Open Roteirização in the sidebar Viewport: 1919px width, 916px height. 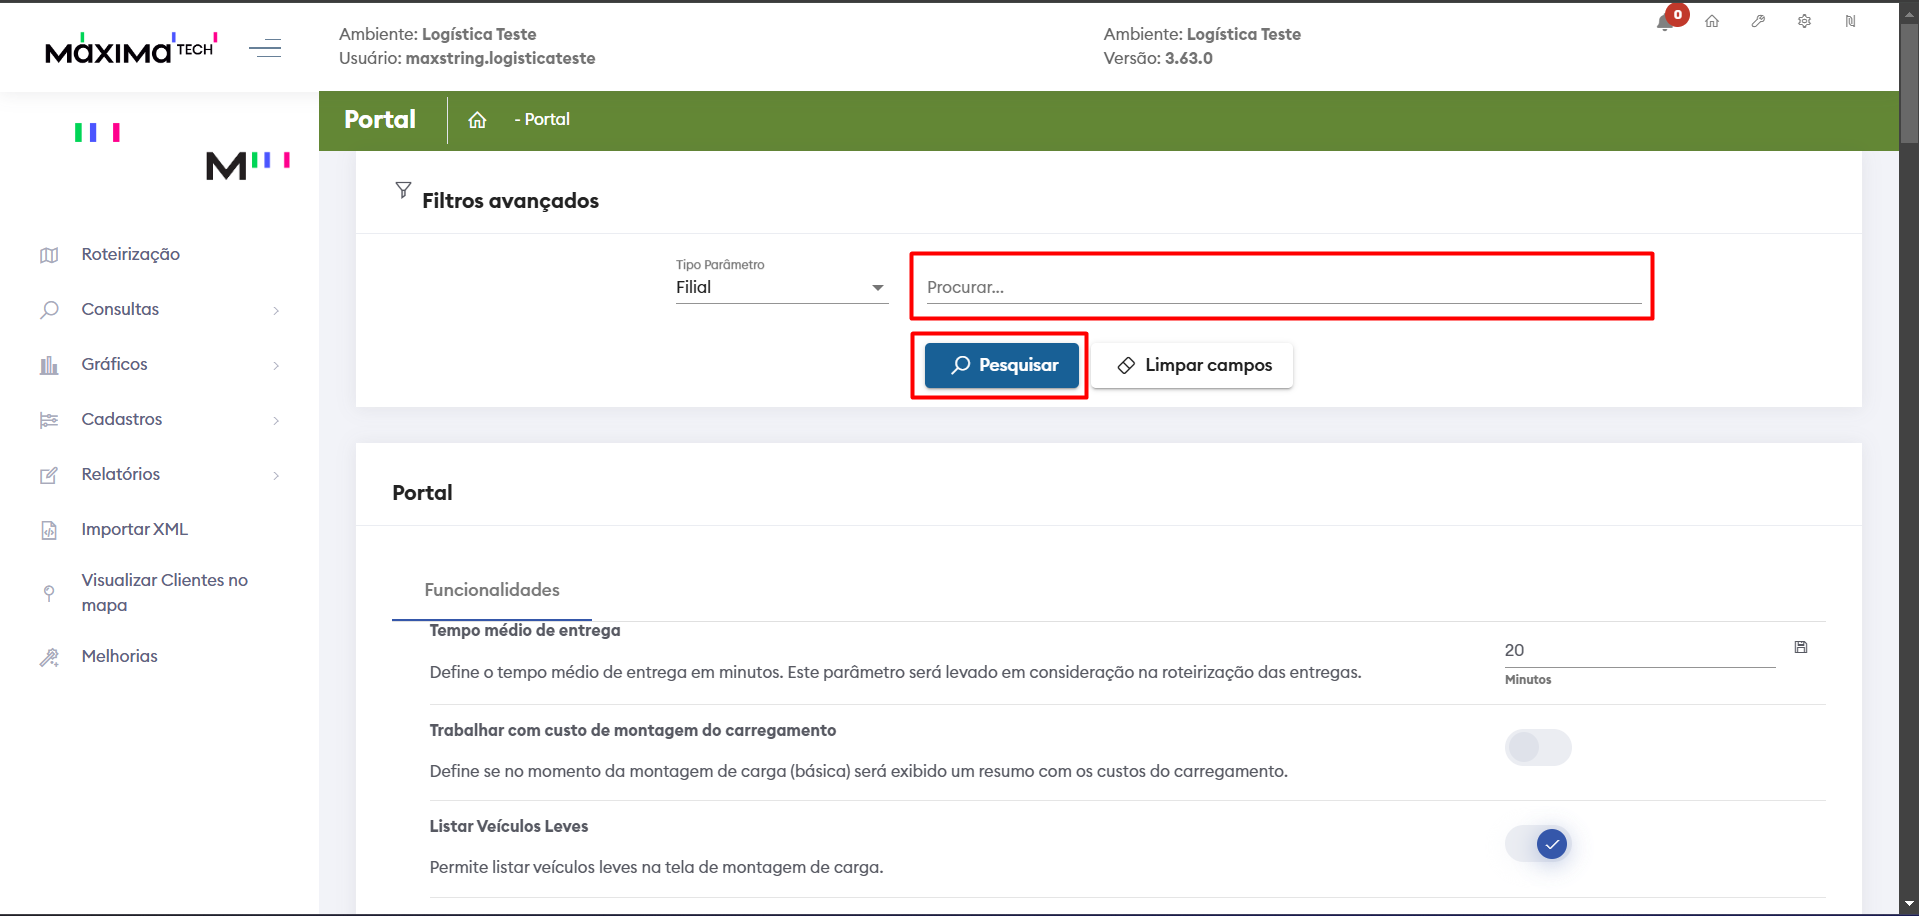click(130, 255)
